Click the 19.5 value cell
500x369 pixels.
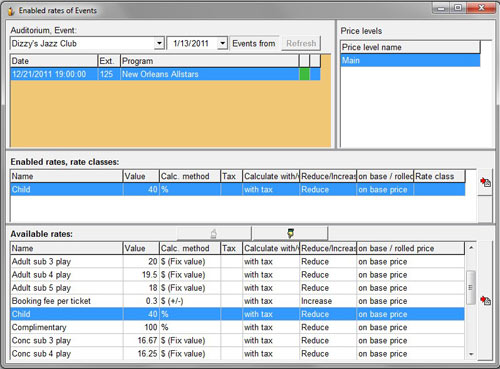pyautogui.click(x=141, y=275)
